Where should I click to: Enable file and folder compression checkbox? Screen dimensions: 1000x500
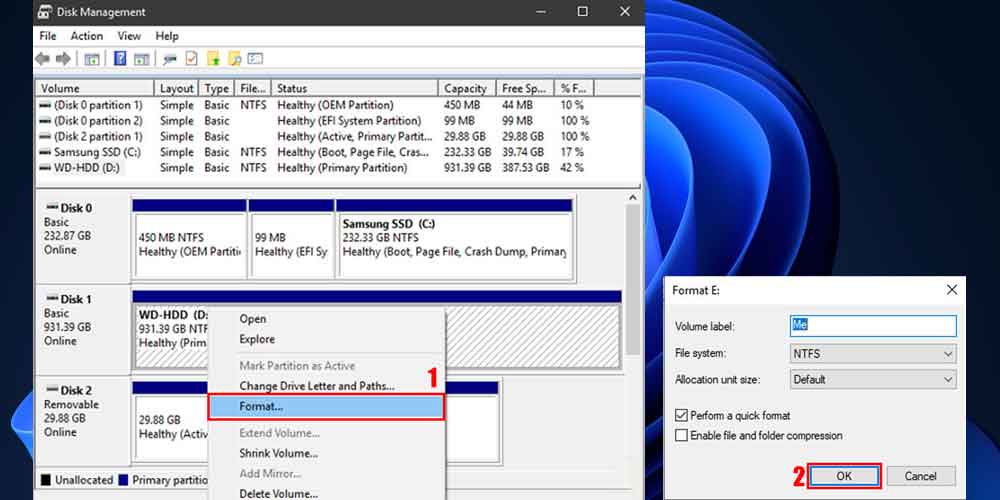(682, 436)
